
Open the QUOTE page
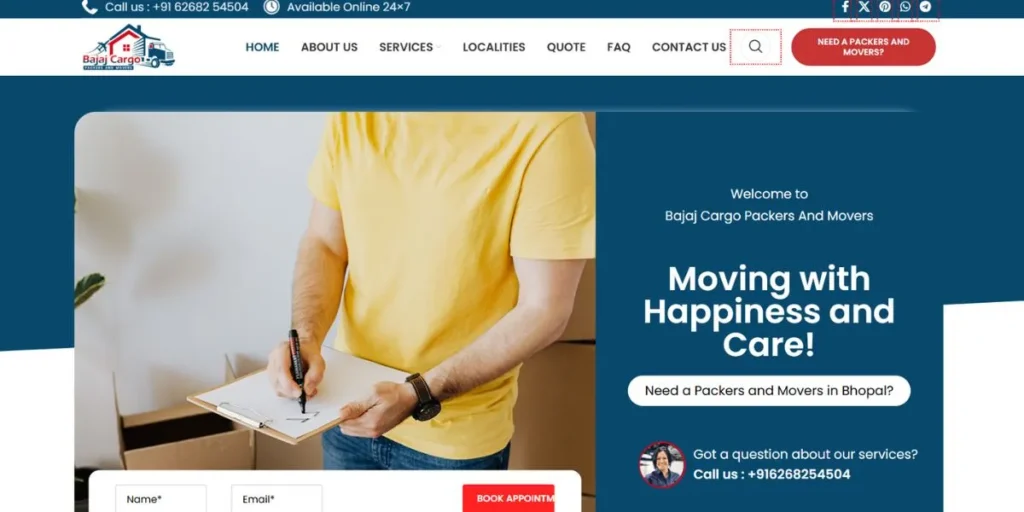[566, 47]
